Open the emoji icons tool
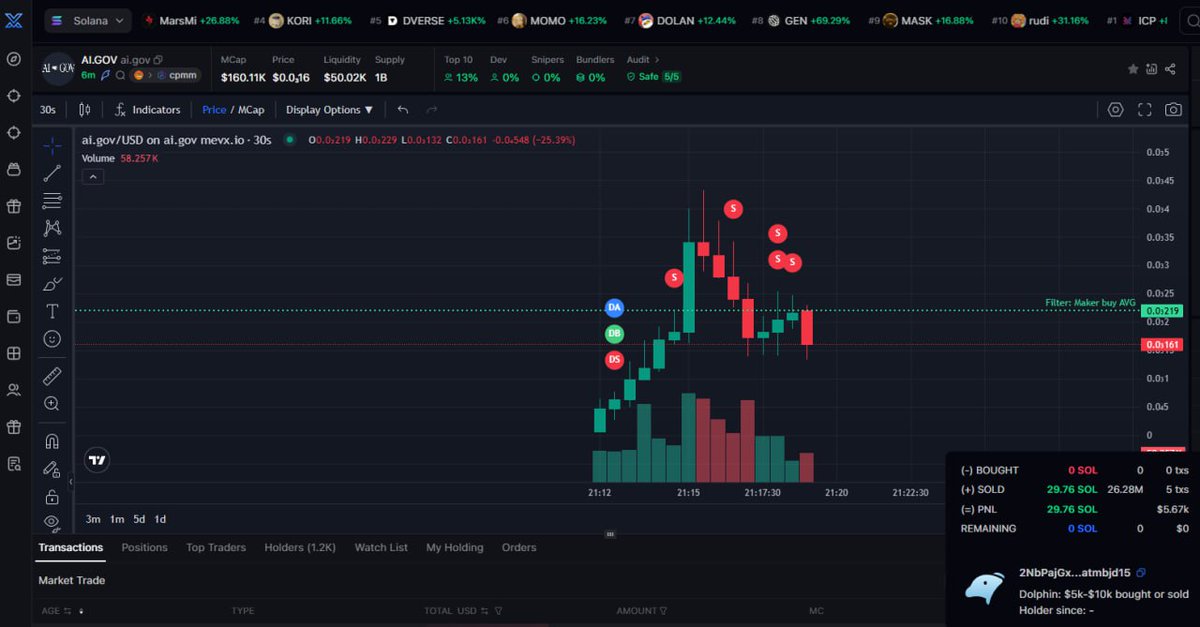1200x627 pixels. 52,339
